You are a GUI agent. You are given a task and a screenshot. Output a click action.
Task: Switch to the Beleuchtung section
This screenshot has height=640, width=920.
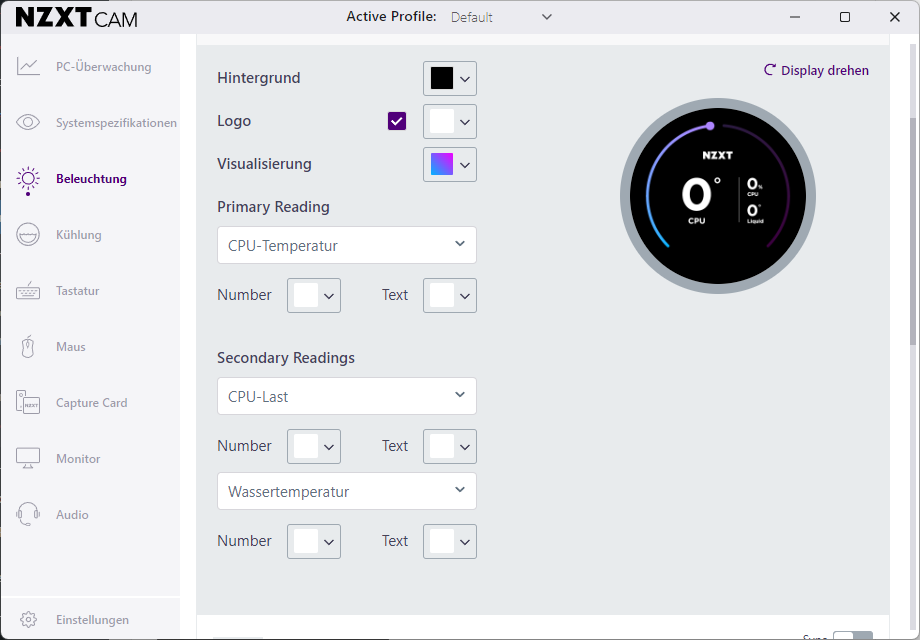tap(91, 179)
